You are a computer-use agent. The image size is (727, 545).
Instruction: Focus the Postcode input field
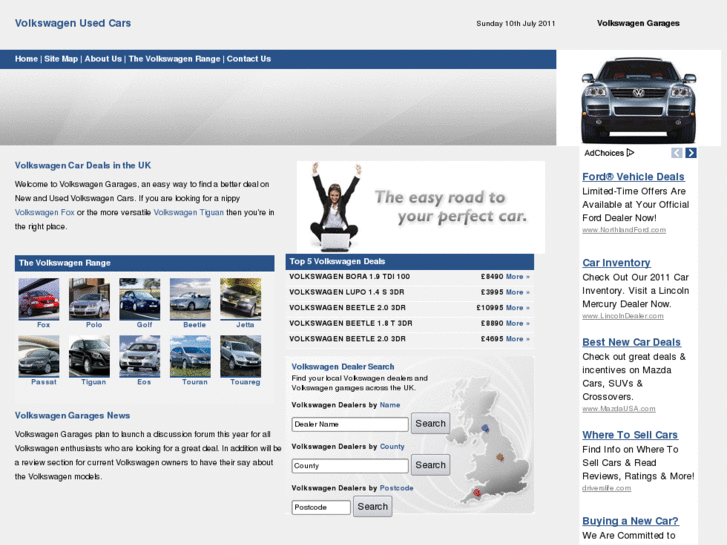click(321, 507)
